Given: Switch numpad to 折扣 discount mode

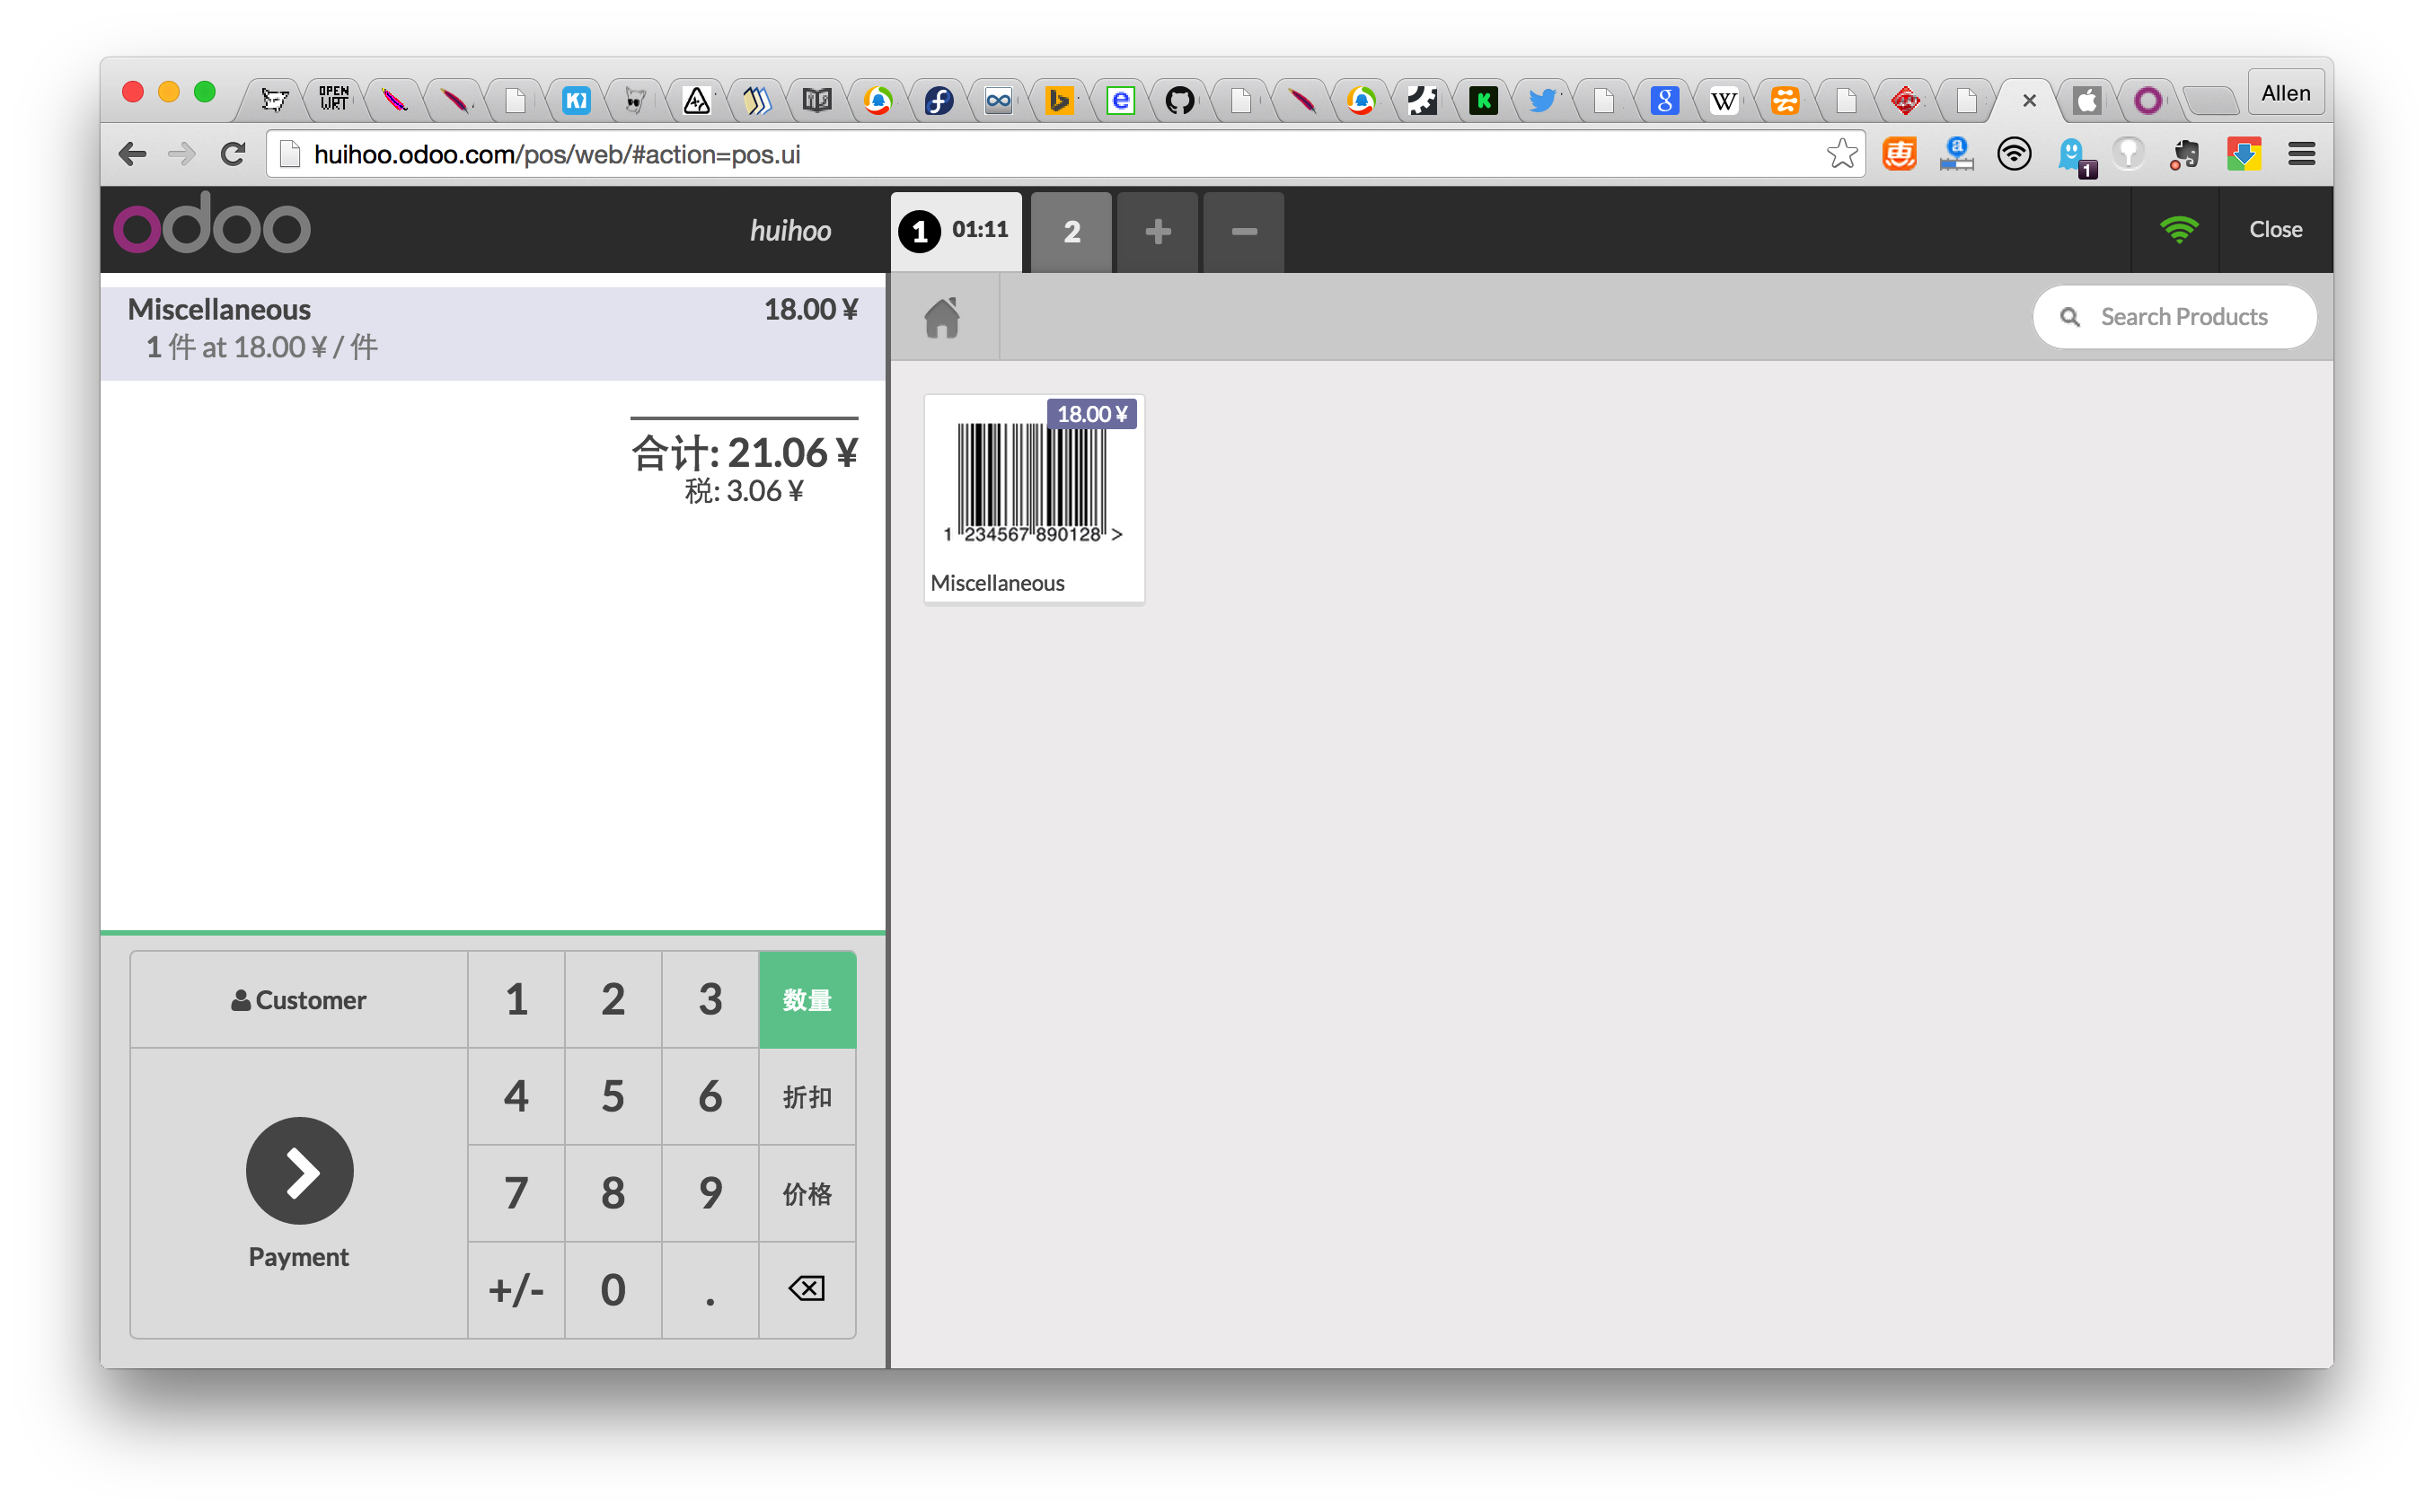Looking at the screenshot, I should pyautogui.click(x=807, y=1096).
